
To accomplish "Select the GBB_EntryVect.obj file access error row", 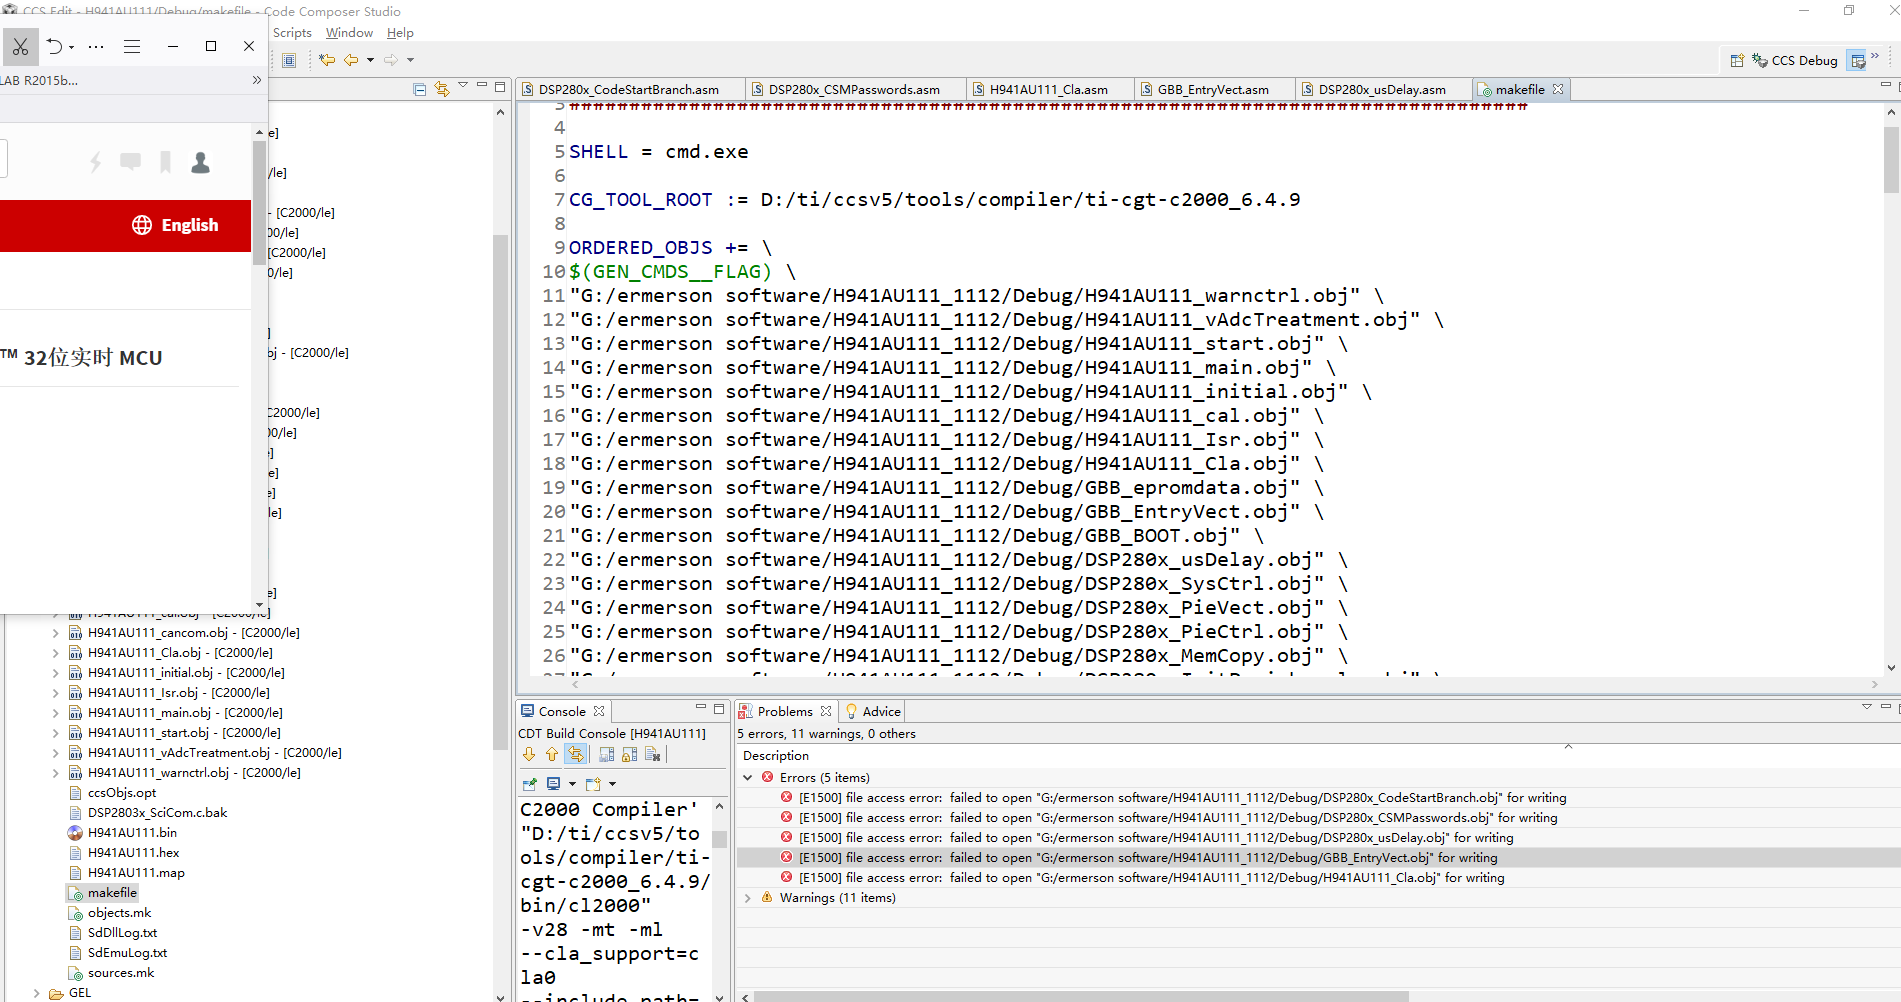I will pos(1318,857).
